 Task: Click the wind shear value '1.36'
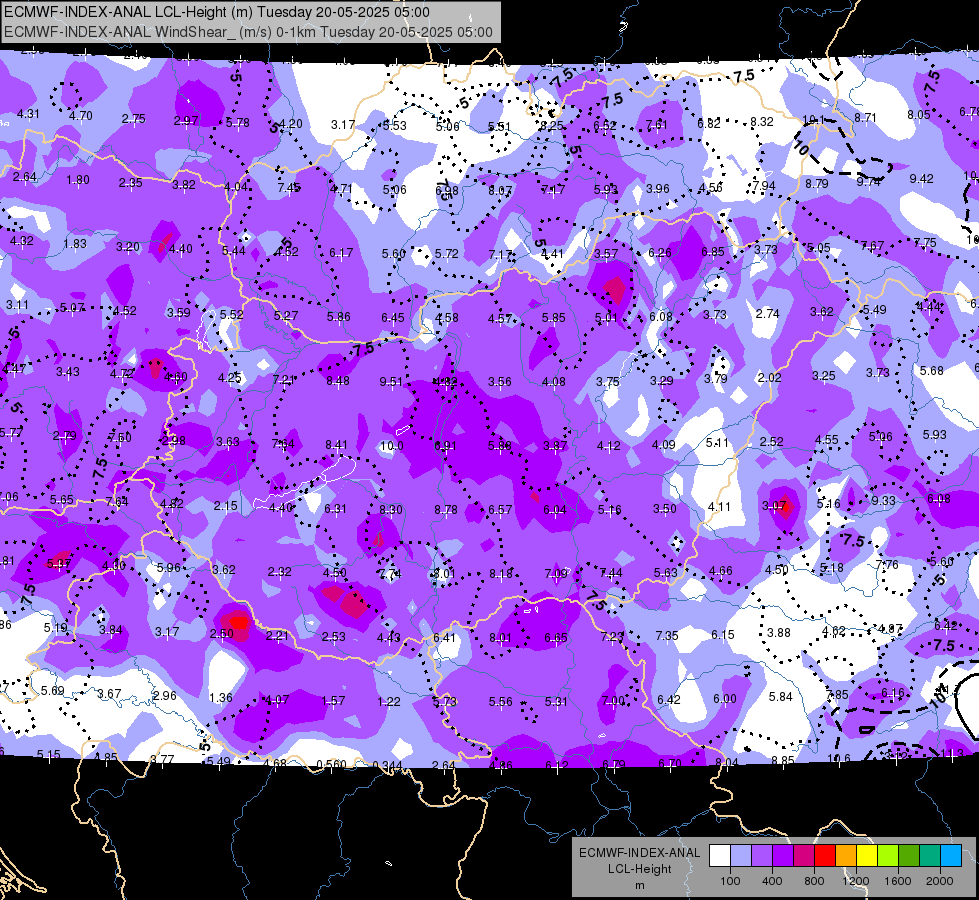coord(220,698)
